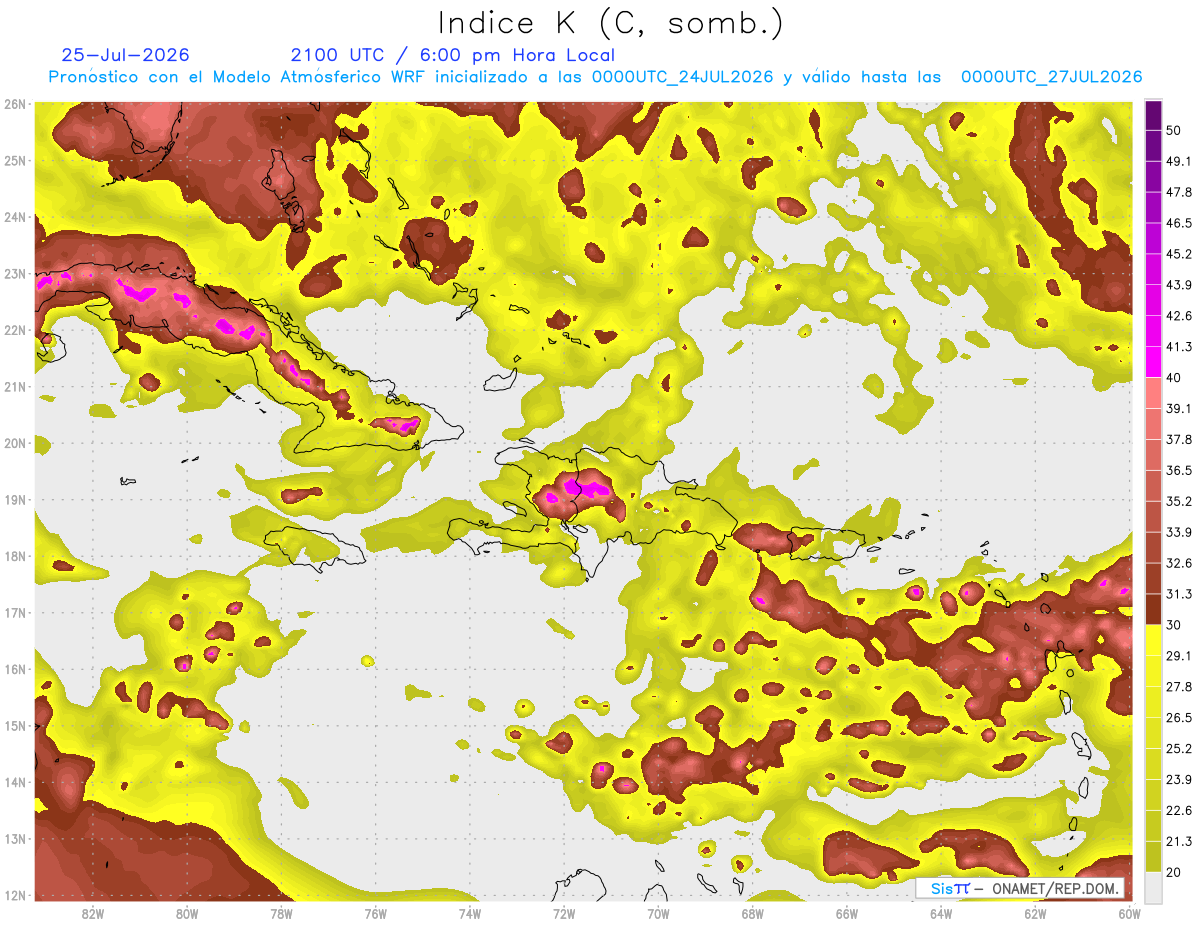The height and width of the screenshot is (927, 1200).
Task: Click the latitude axis label "24N"
Action: (x=15, y=217)
